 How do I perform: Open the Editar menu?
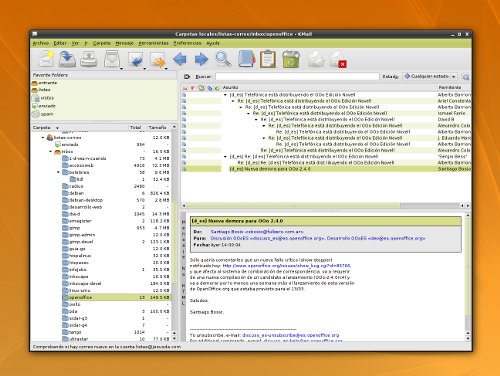60,43
